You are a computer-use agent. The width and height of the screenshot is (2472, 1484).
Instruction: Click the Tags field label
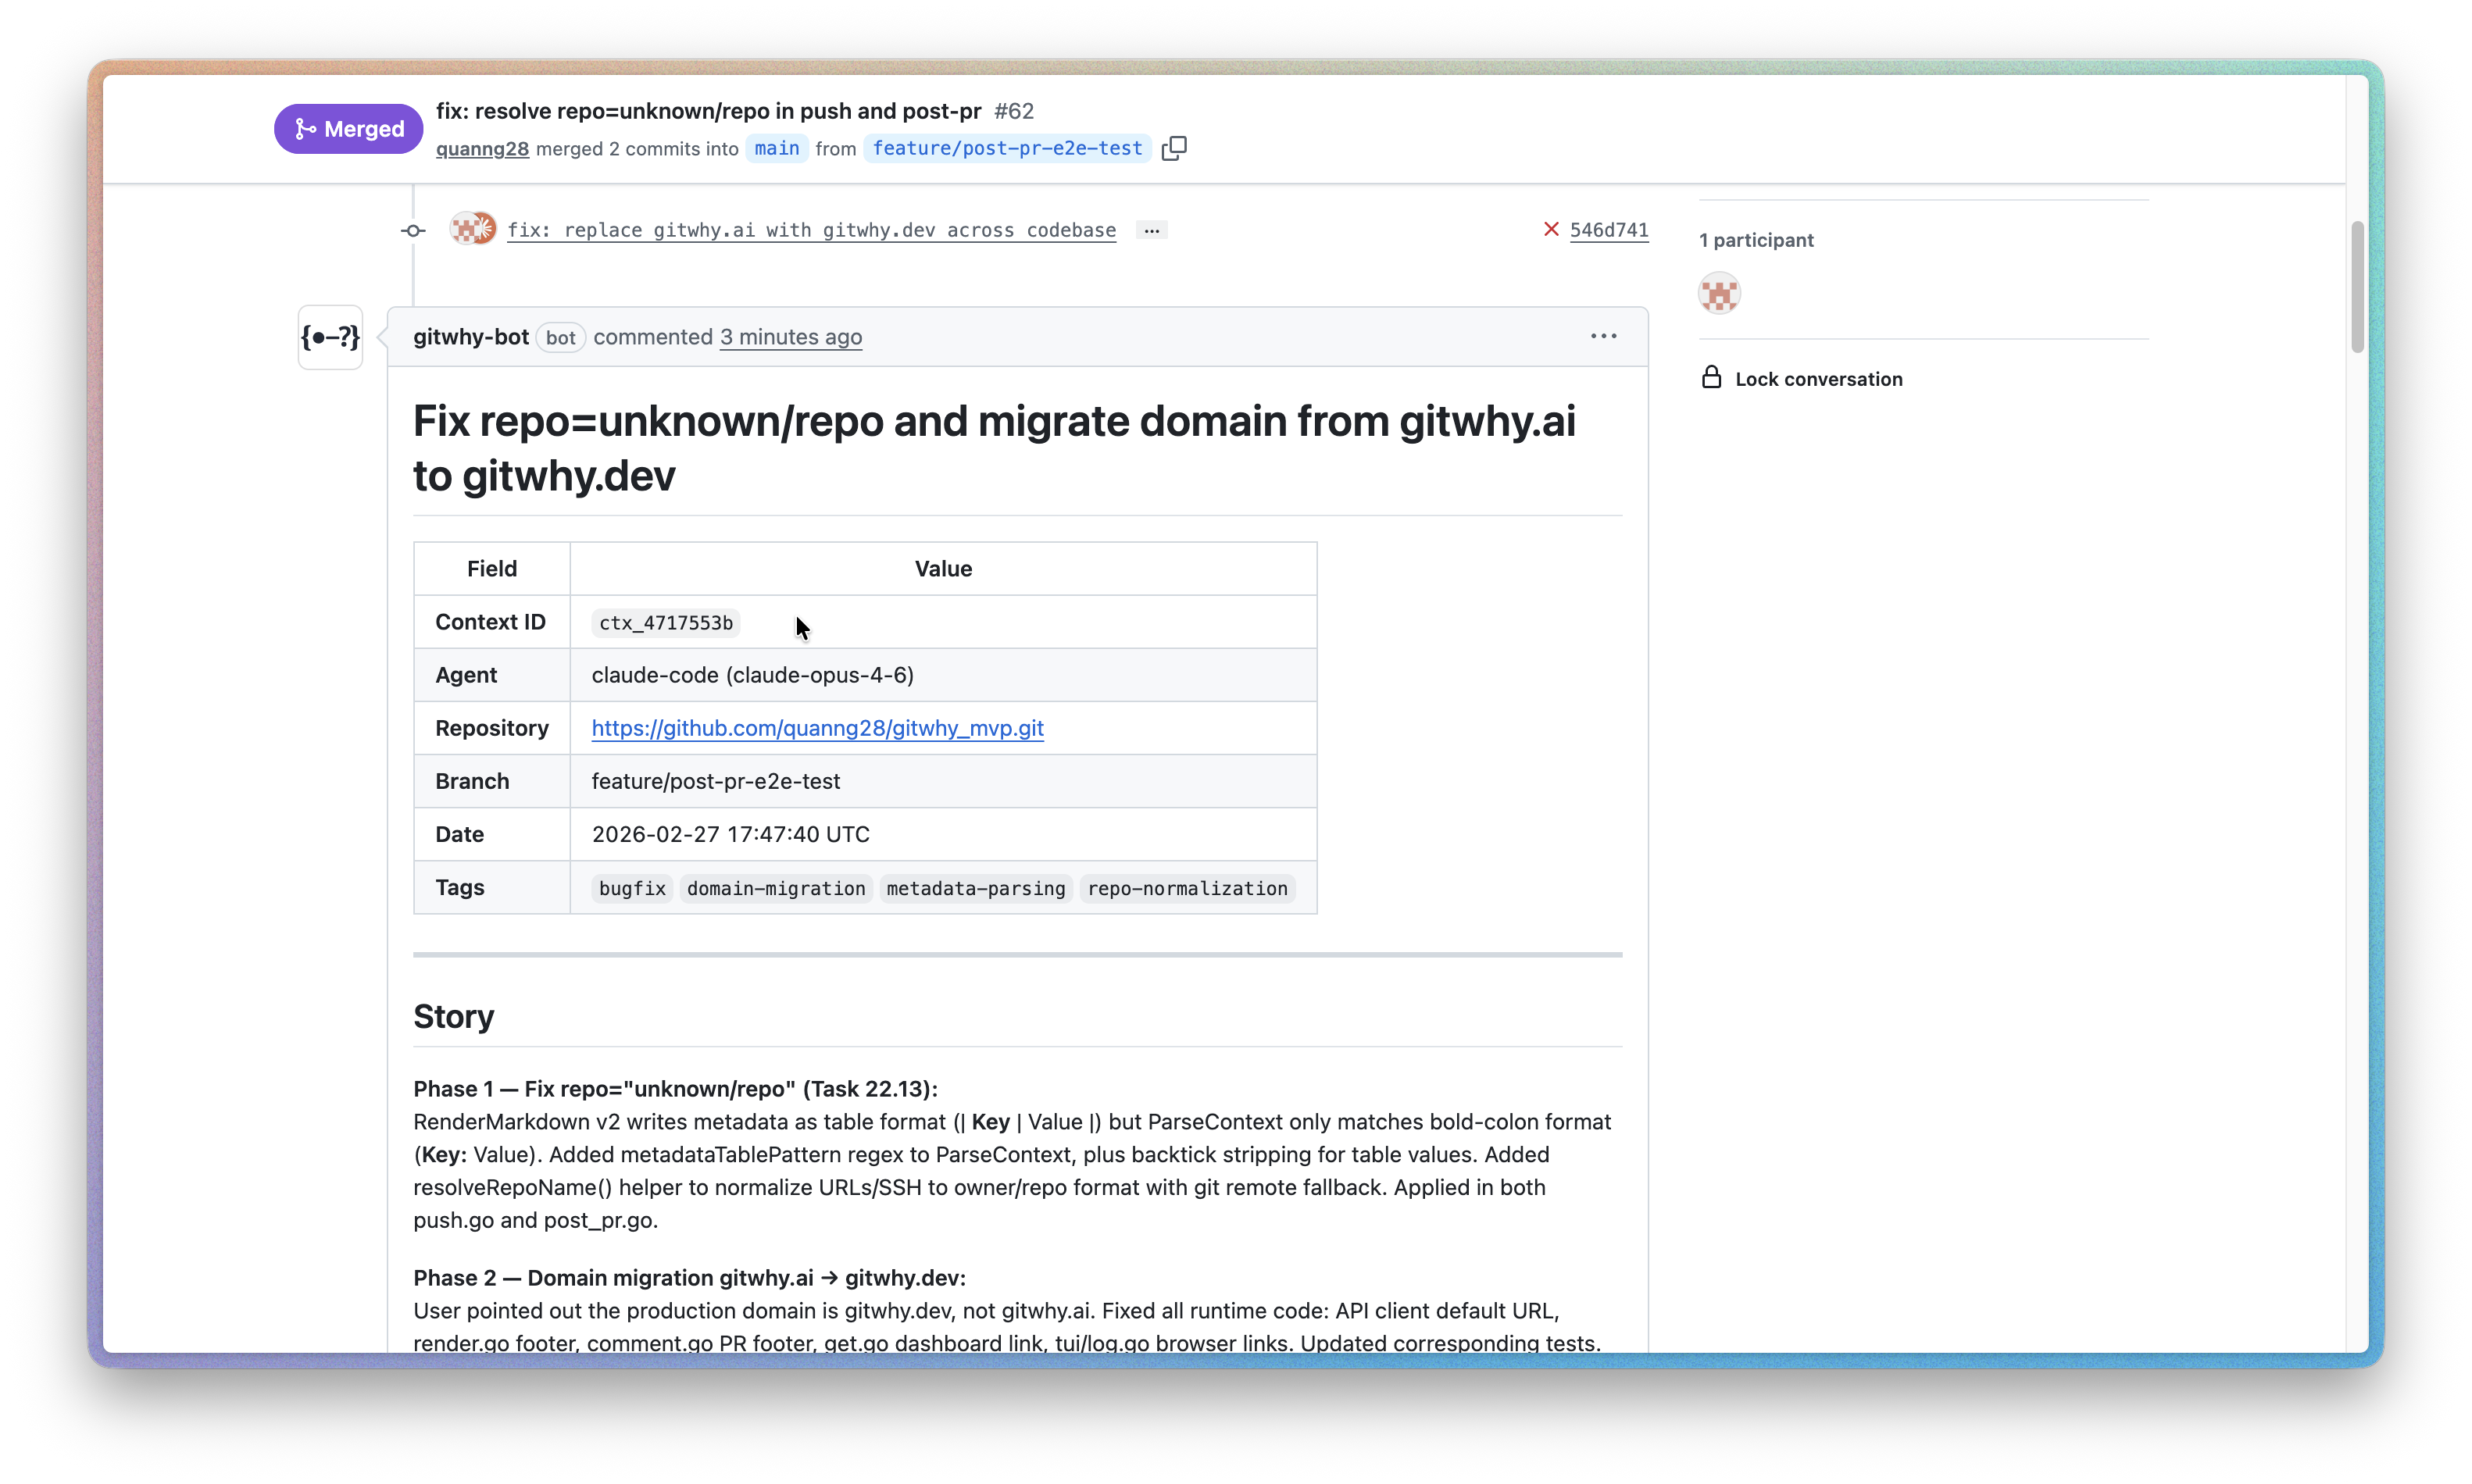[x=459, y=887]
